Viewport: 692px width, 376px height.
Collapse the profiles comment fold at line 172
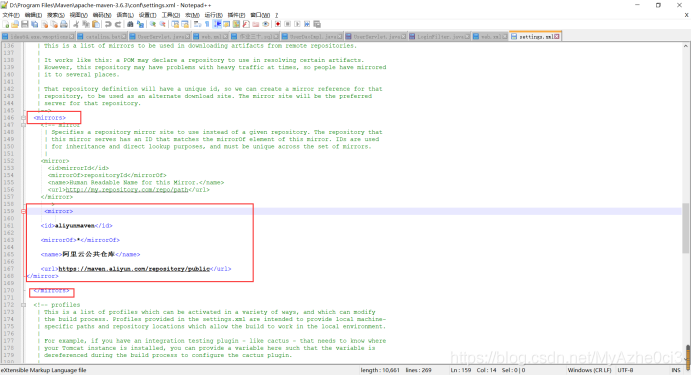(x=23, y=305)
